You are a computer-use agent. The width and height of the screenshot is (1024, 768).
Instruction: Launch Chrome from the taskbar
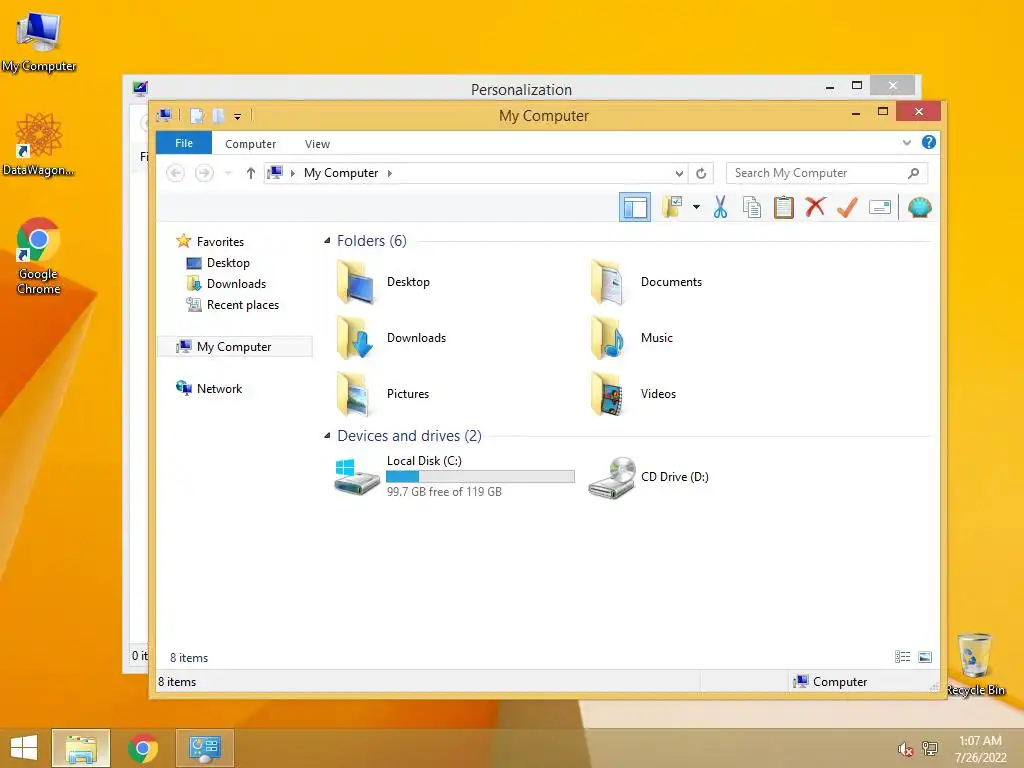tap(143, 748)
